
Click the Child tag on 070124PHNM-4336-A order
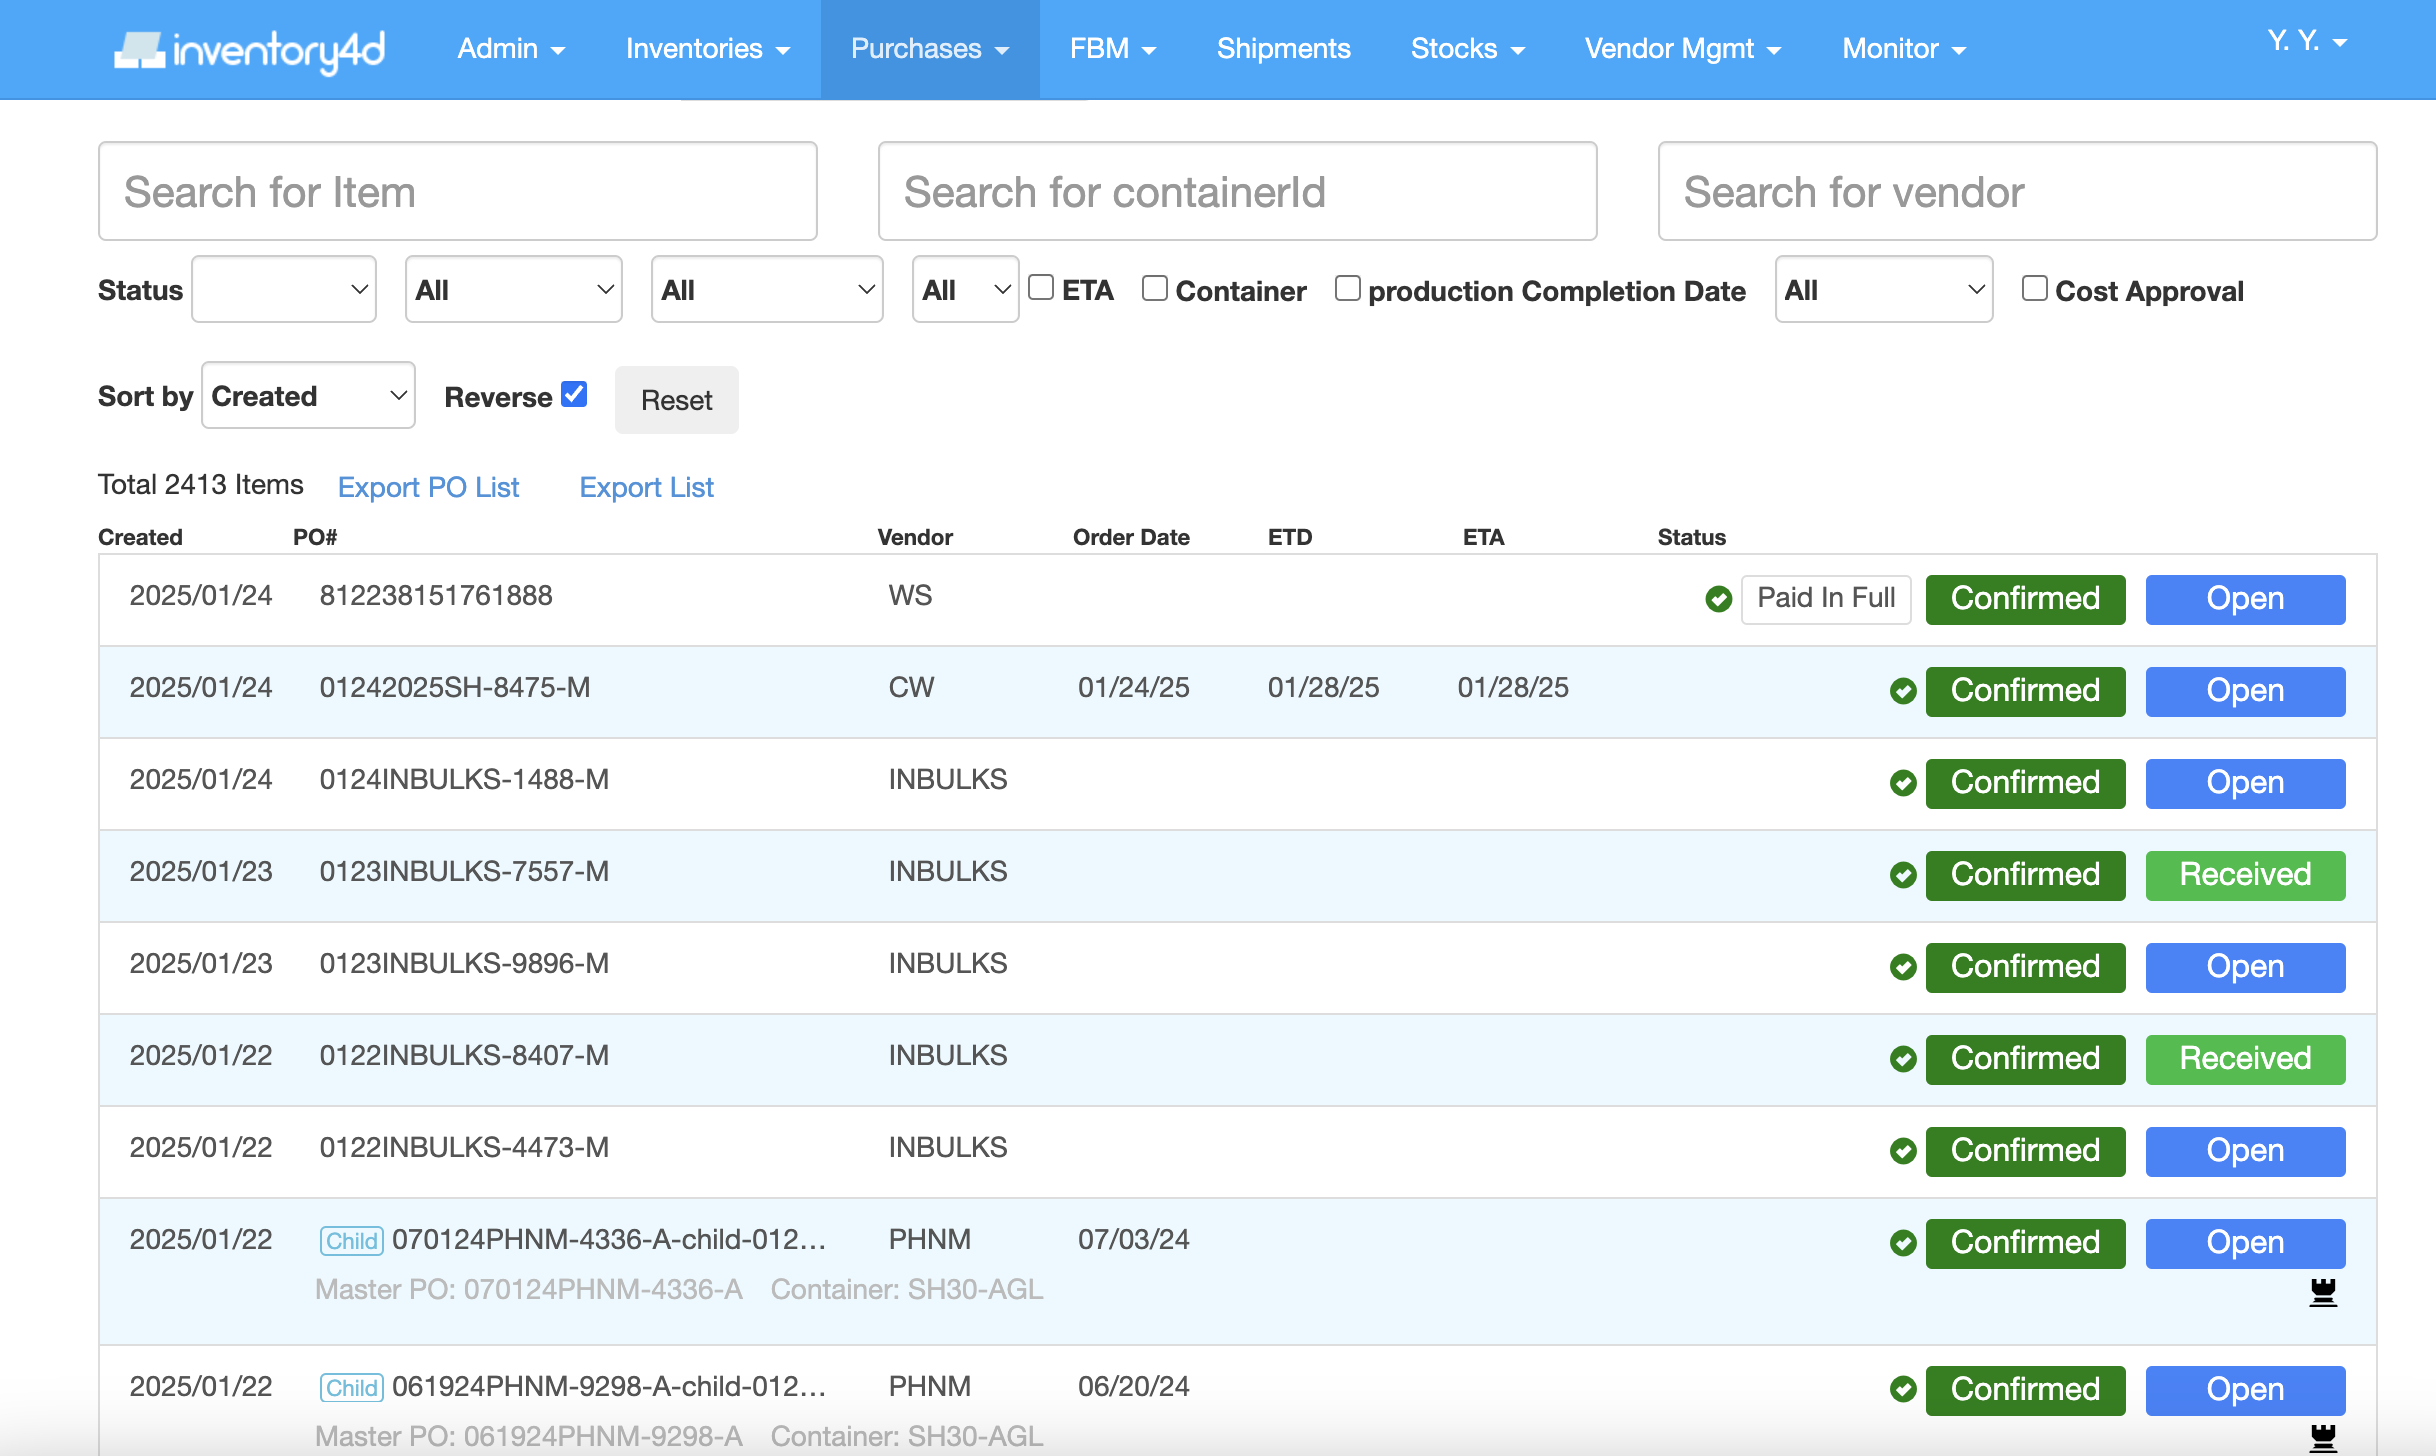point(351,1241)
